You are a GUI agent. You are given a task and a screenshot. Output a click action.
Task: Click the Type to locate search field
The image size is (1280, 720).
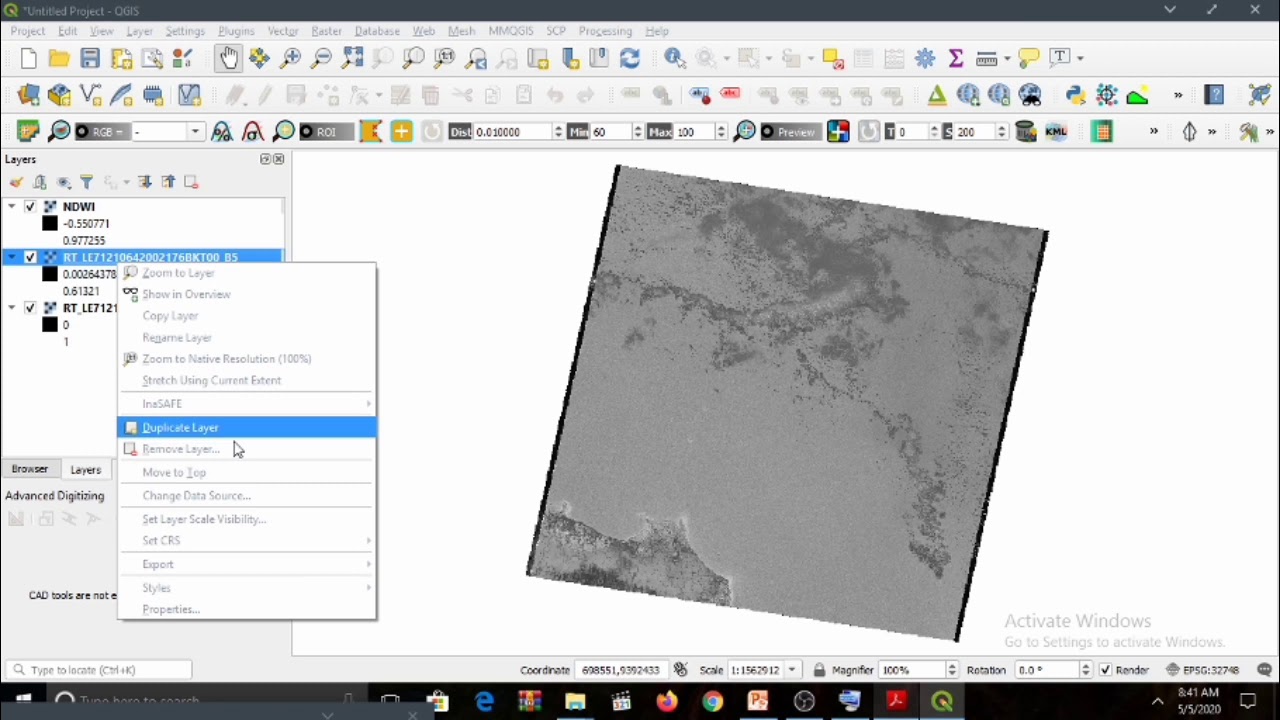tap(97, 670)
